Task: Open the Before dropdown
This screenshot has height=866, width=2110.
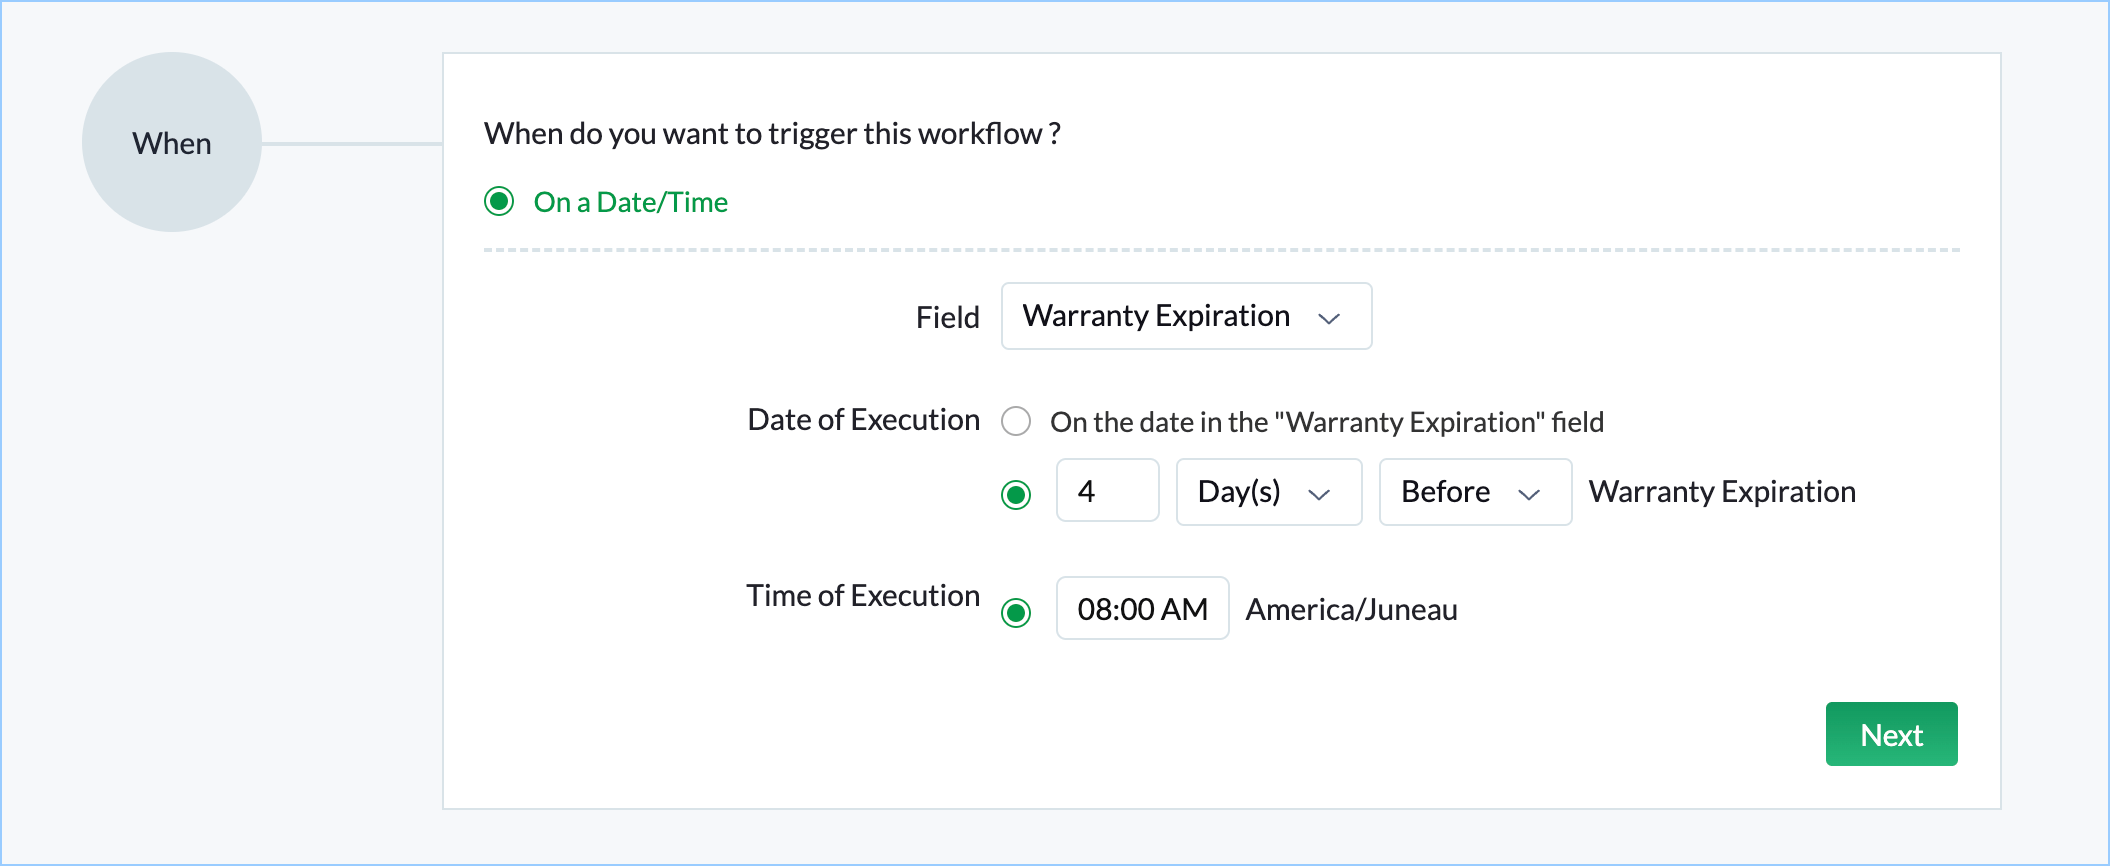Action: (x=1474, y=492)
